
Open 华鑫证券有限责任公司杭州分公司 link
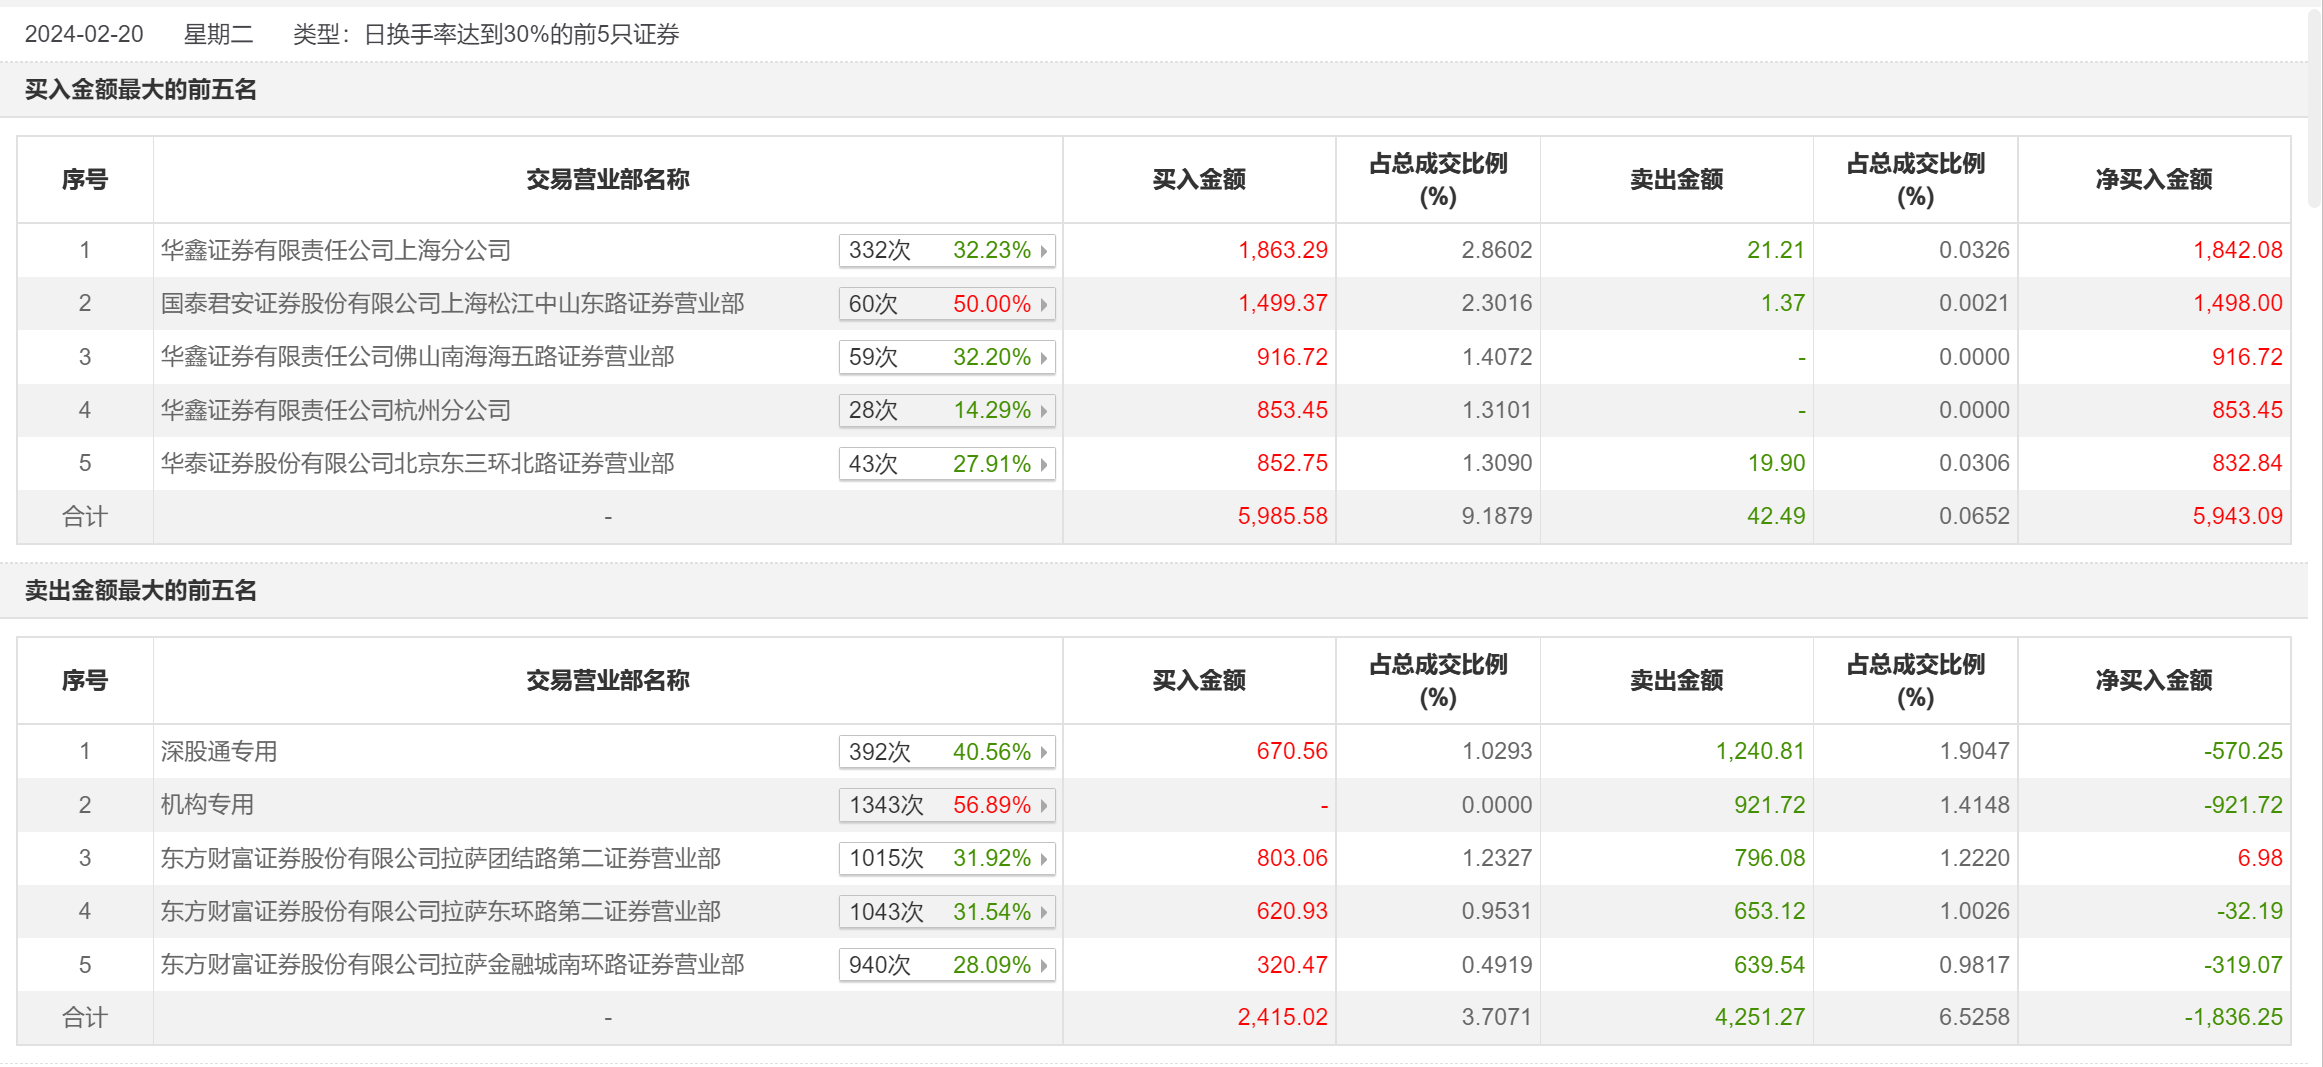click(336, 410)
